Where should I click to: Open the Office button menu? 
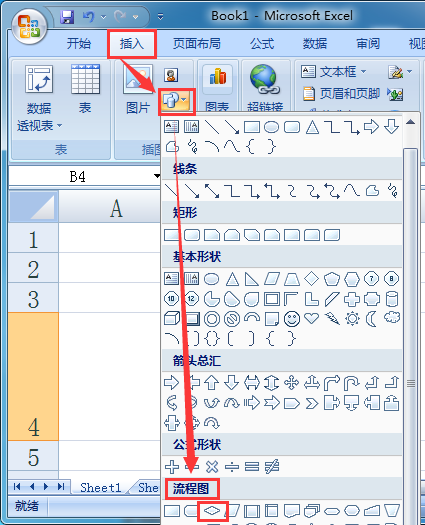click(28, 27)
